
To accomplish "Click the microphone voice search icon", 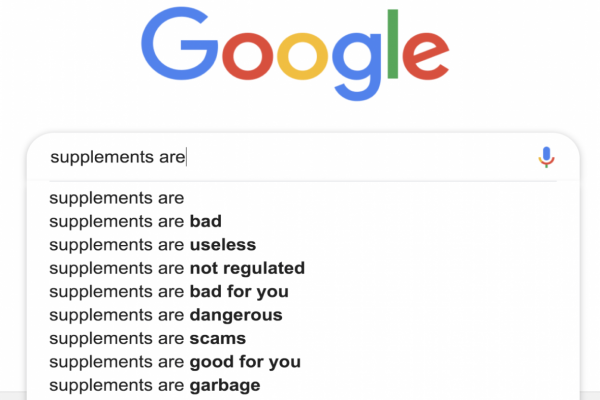I will (545, 157).
